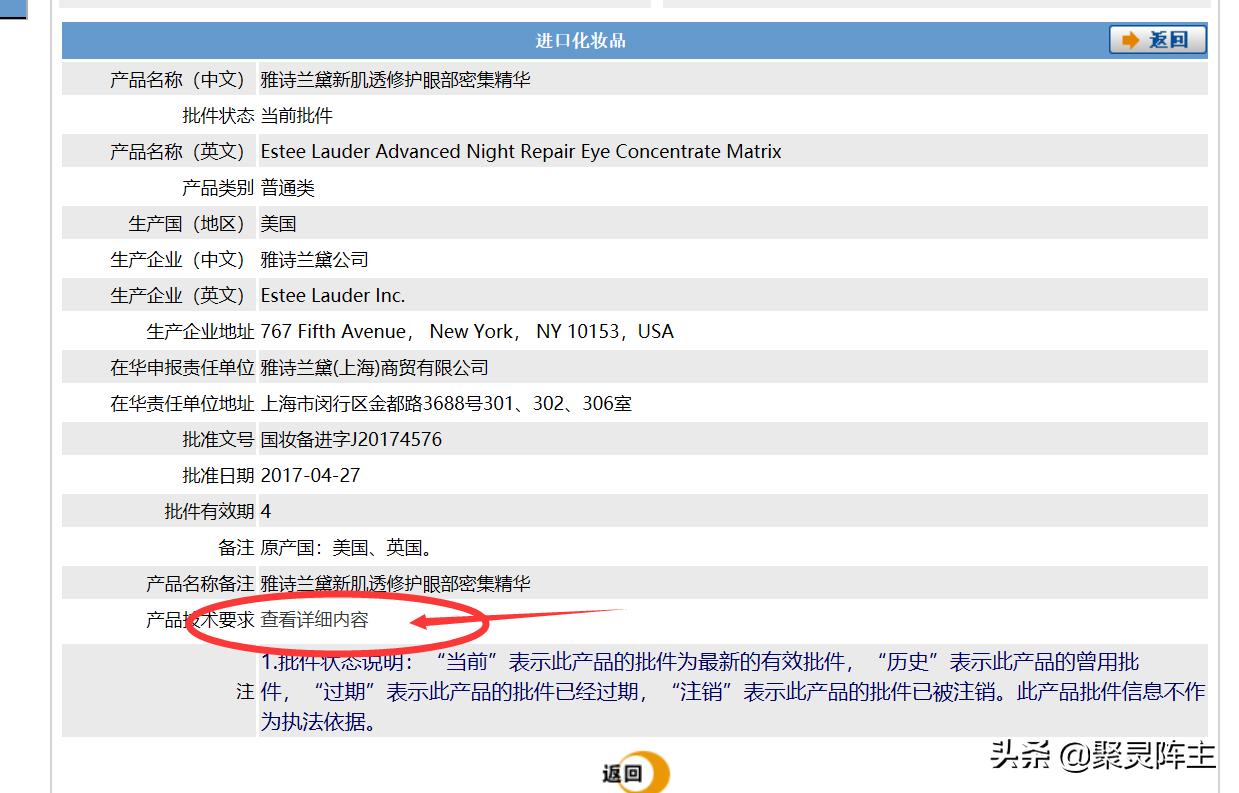
Task: Select the 产品名称备注 row text
Action: tap(396, 583)
